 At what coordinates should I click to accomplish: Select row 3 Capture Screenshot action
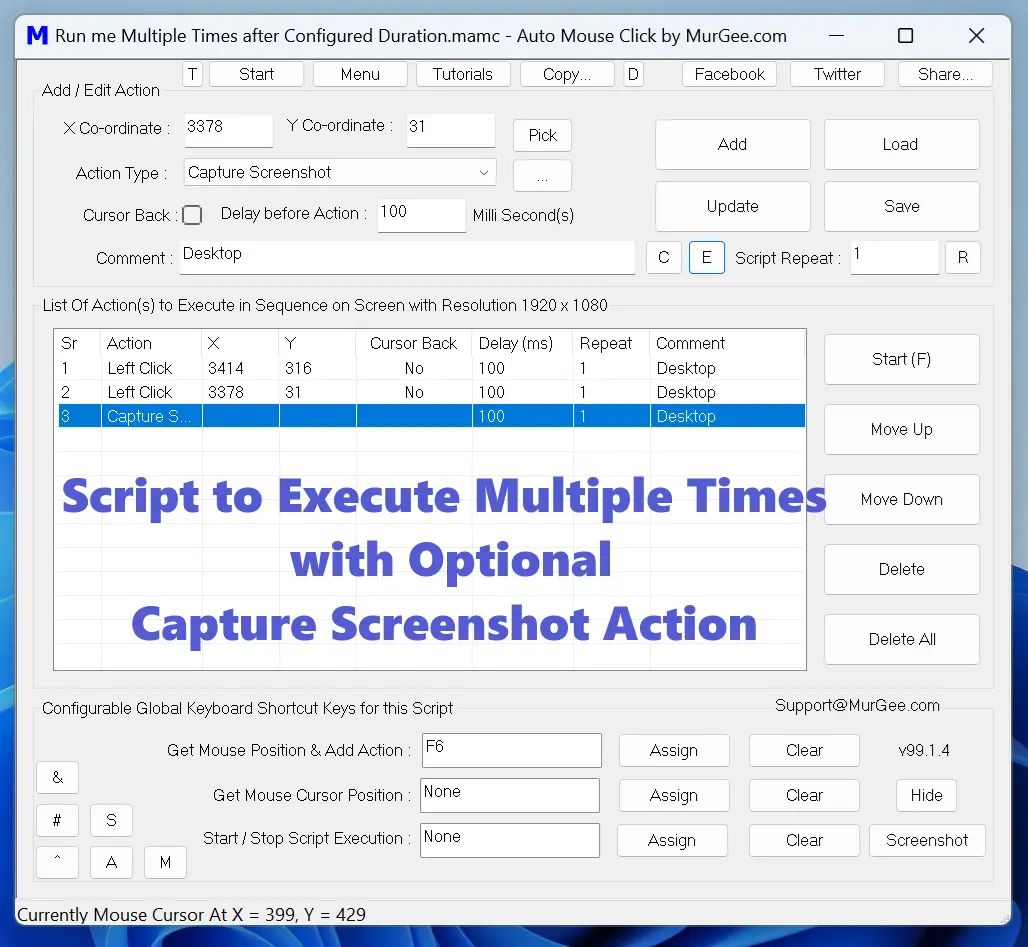431,416
